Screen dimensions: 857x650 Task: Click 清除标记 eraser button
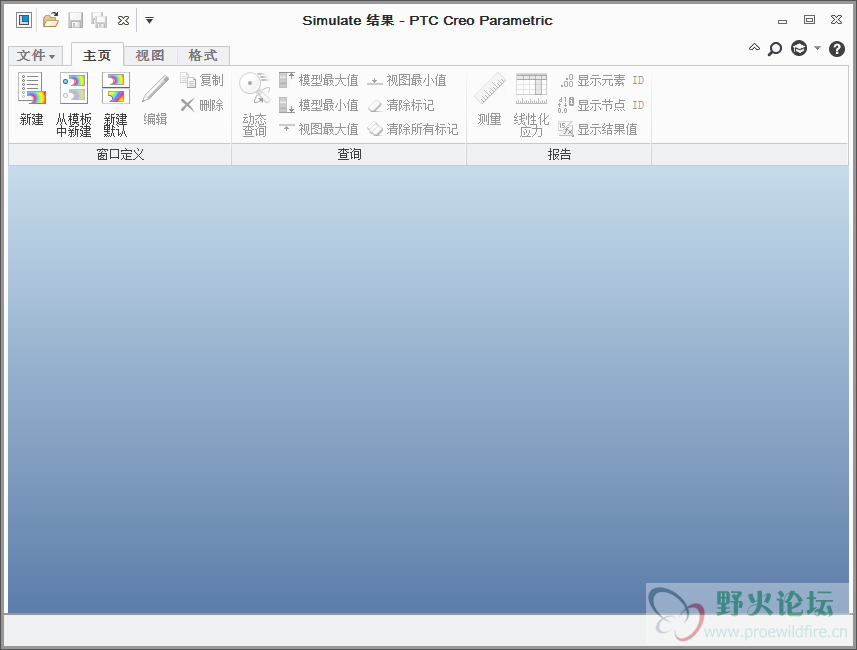click(x=401, y=105)
